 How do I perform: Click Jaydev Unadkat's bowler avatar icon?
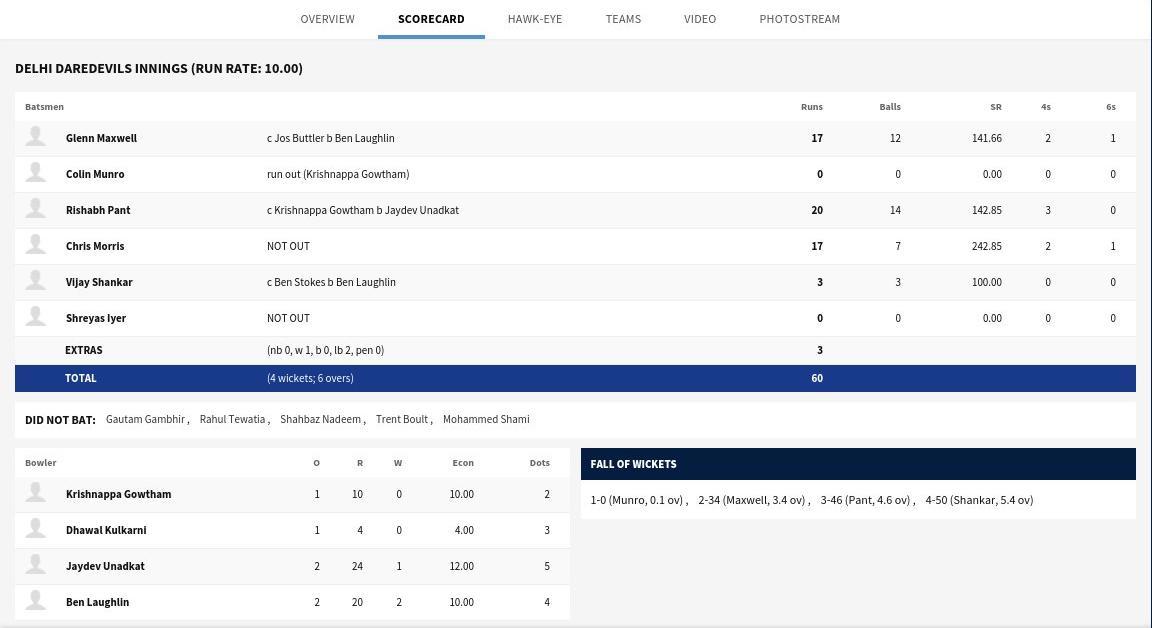click(35, 565)
